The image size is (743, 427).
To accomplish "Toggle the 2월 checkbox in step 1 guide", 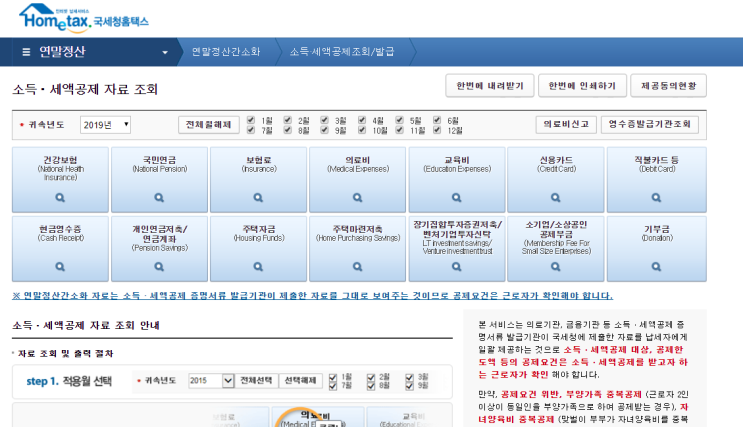I will [371, 378].
